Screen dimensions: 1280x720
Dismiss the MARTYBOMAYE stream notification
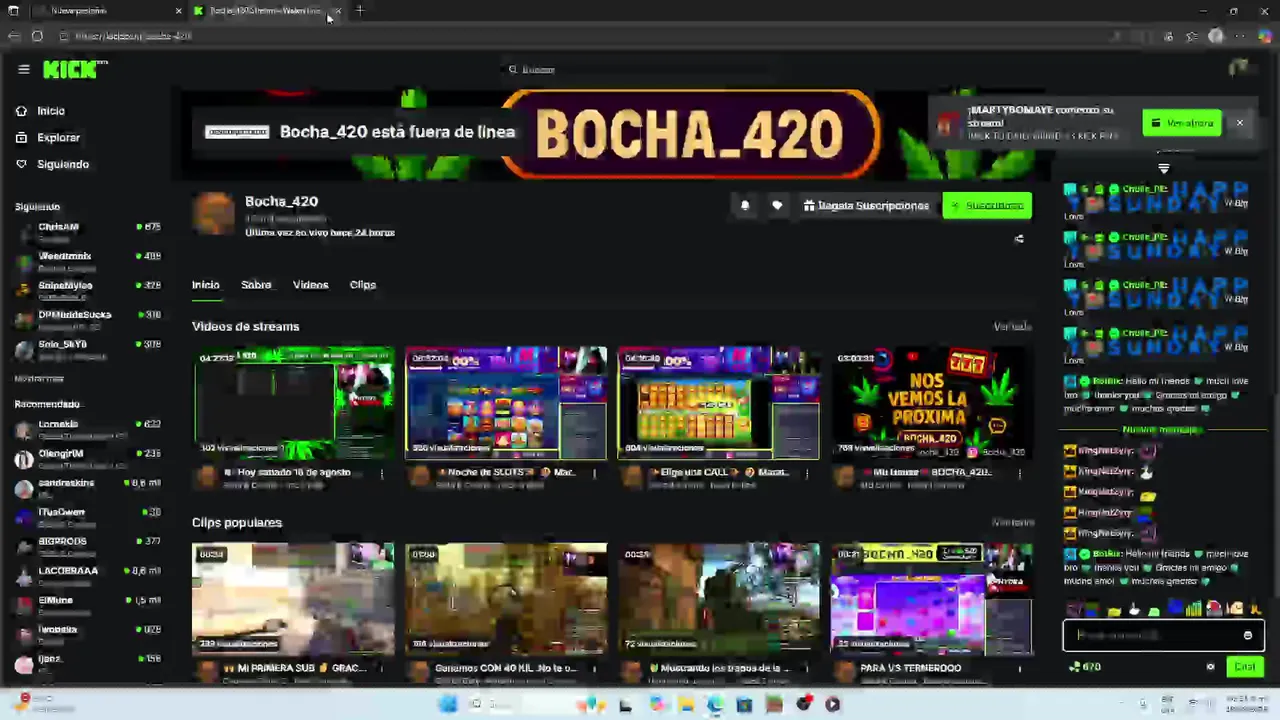pyautogui.click(x=1239, y=123)
